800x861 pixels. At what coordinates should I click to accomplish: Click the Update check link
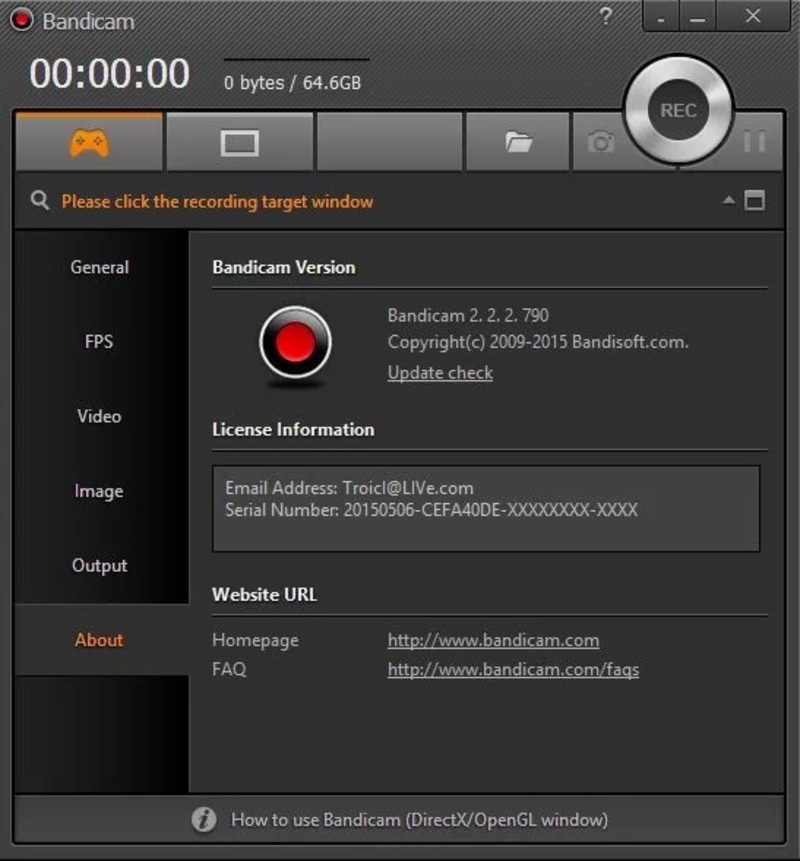point(440,373)
